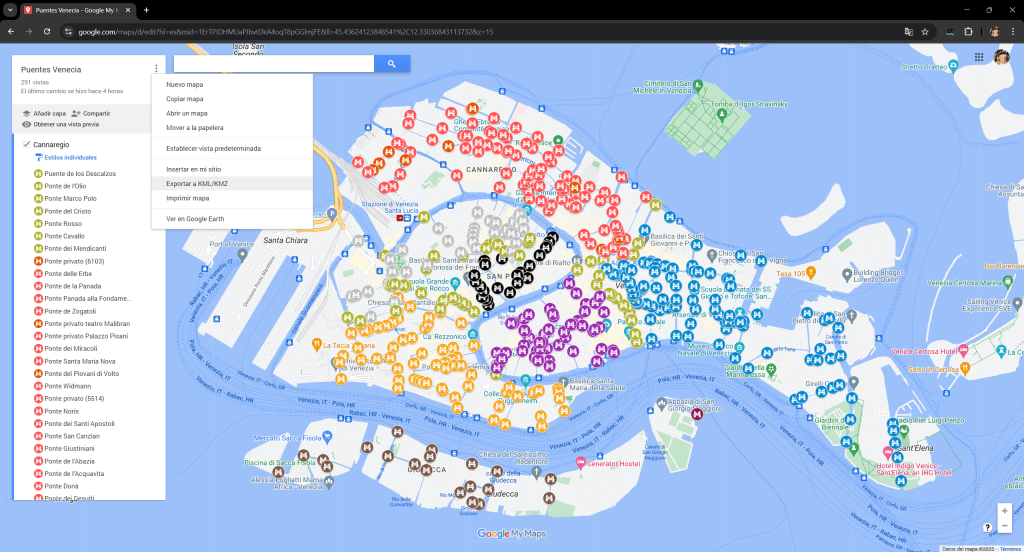Zoom in on the map
The image size is (1024, 552).
tap(1003, 509)
